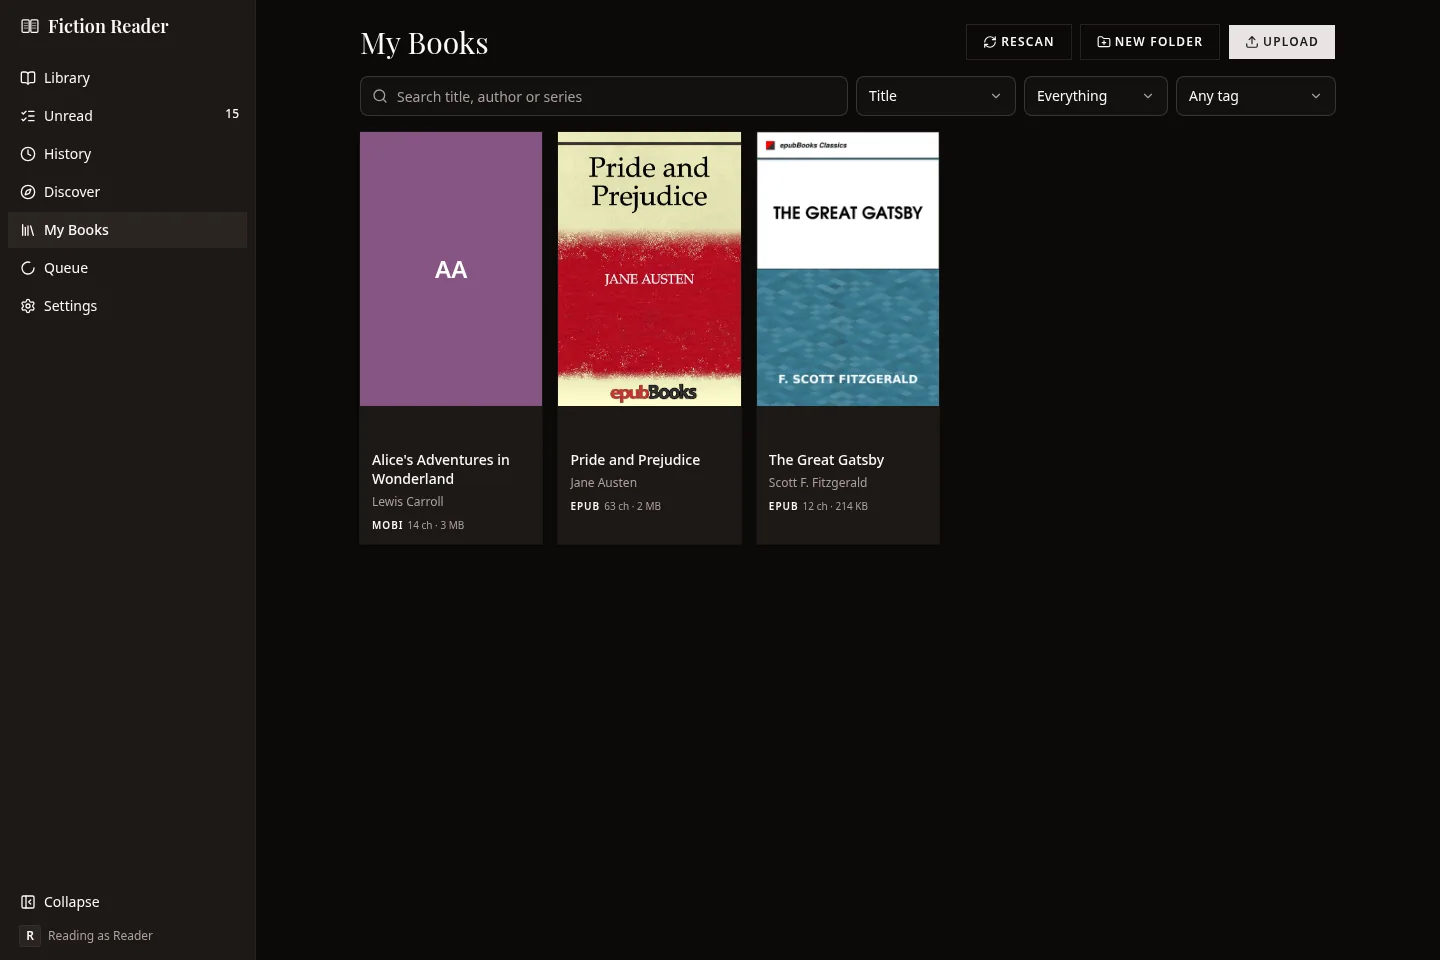The height and width of the screenshot is (960, 1440).
Task: Click the Upload button
Action: (x=1282, y=42)
